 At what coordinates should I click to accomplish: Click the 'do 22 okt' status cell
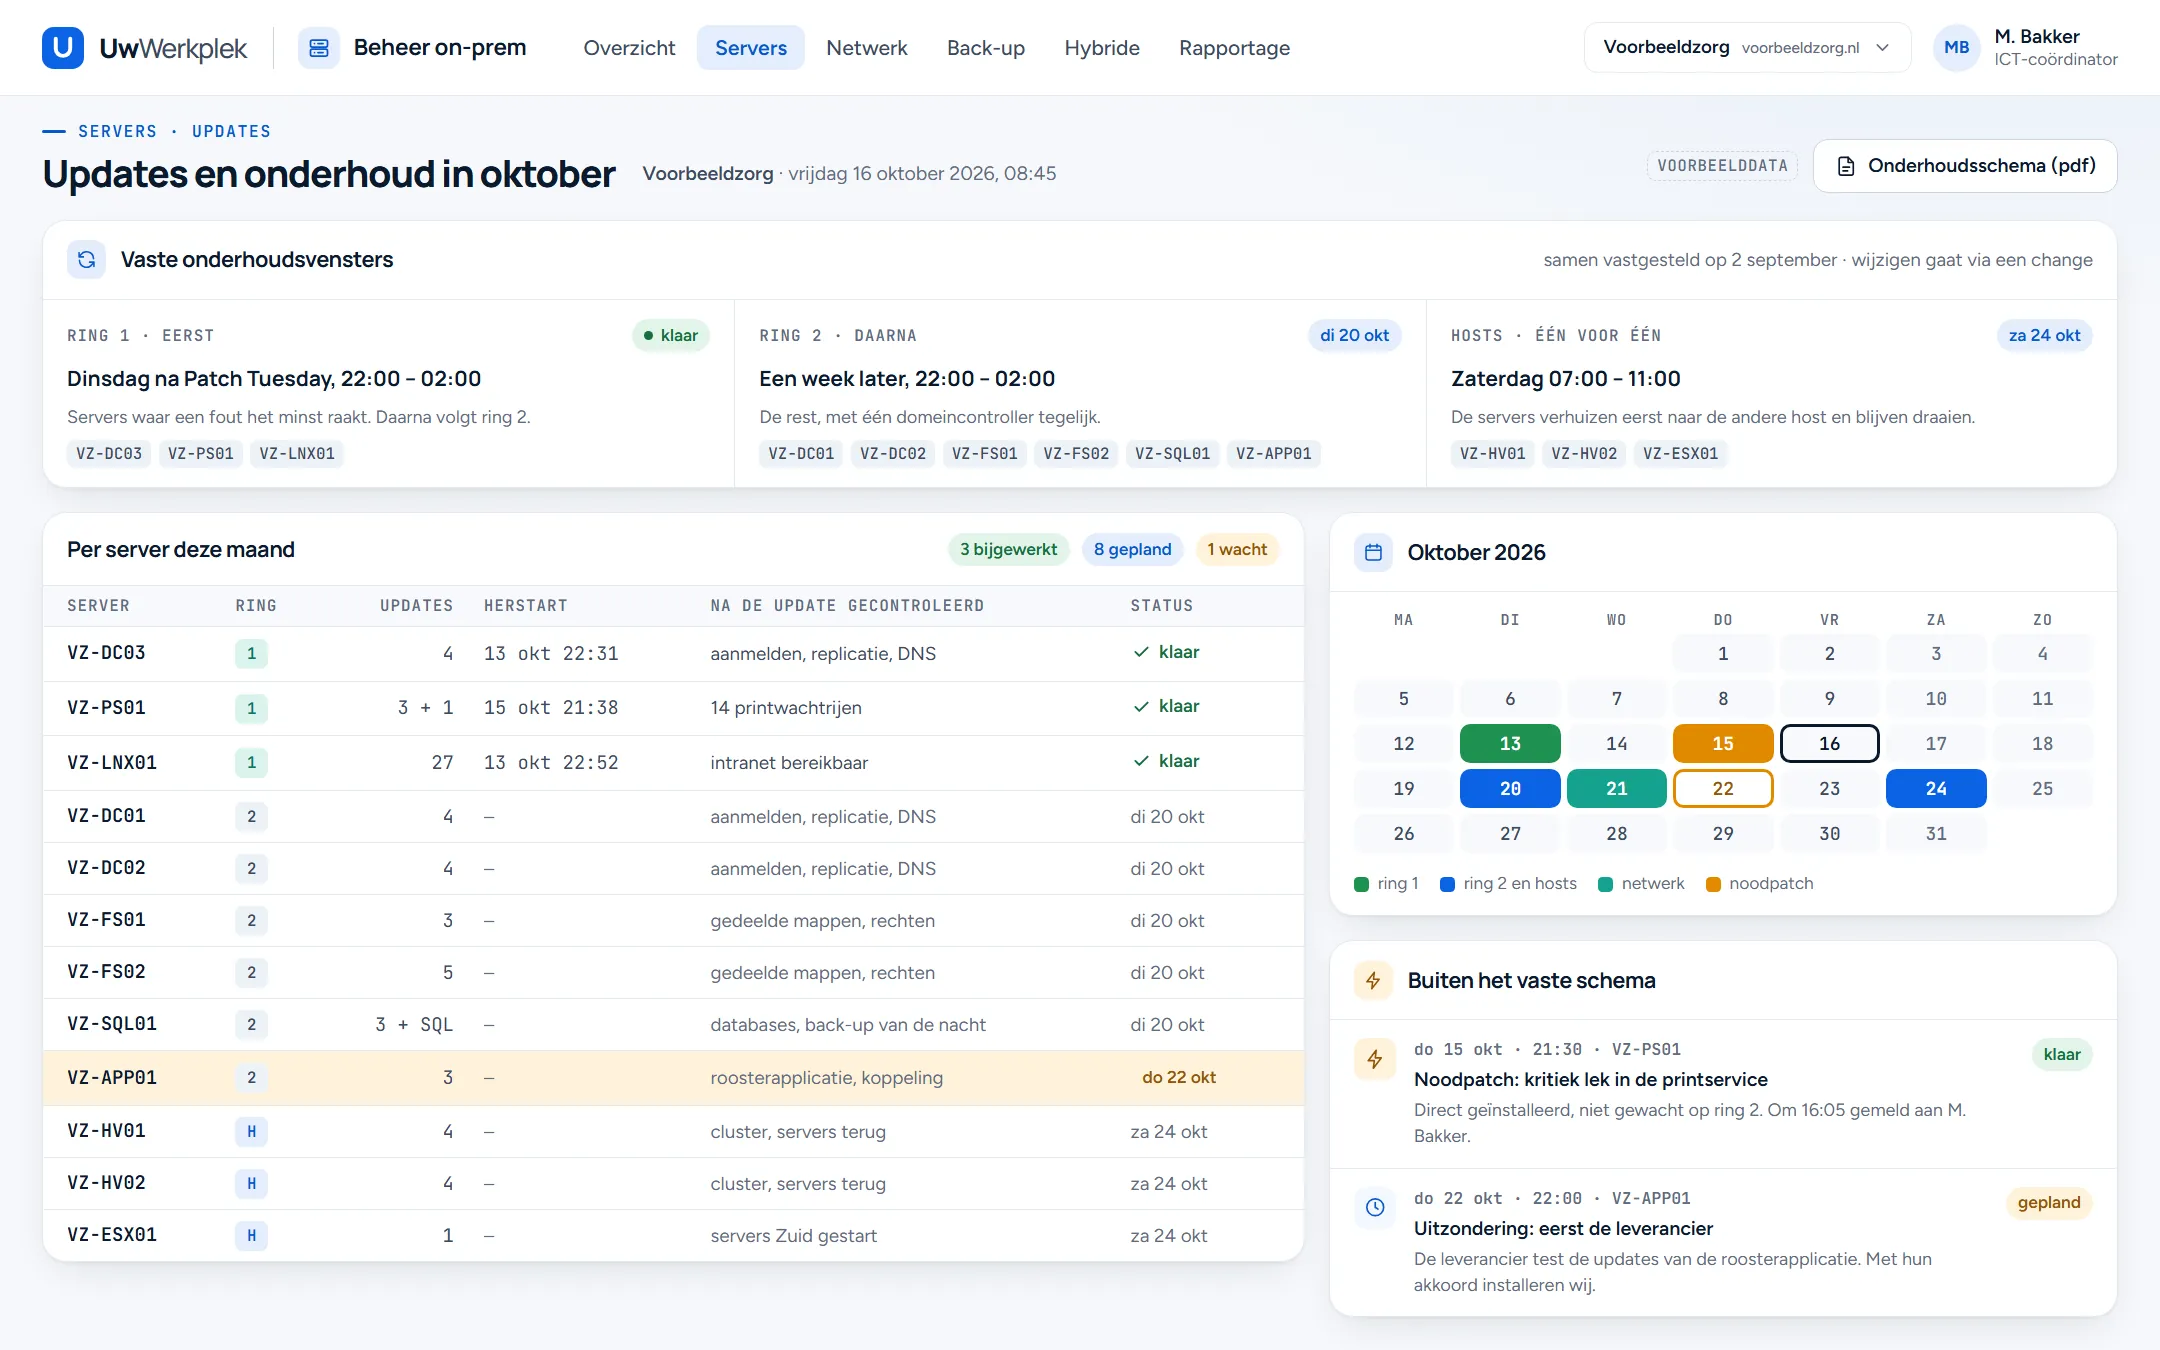(x=1179, y=1077)
